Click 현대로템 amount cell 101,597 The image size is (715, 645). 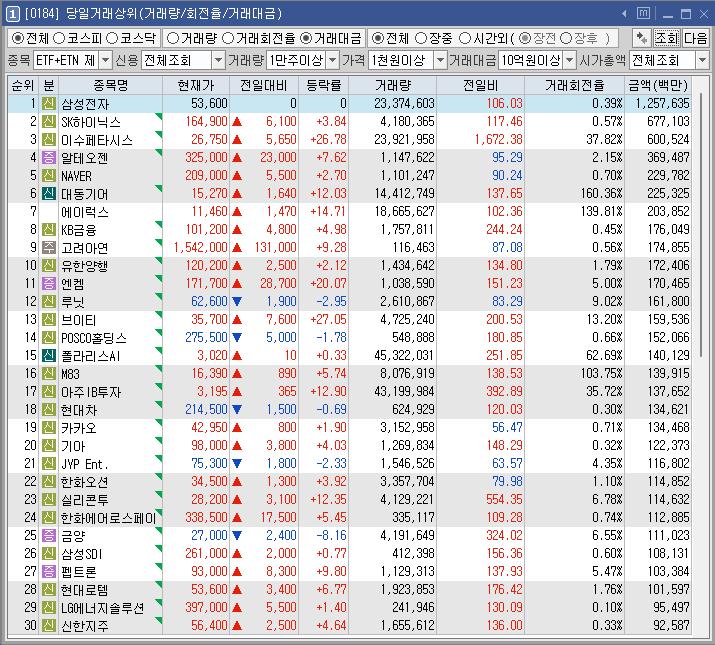click(x=668, y=589)
